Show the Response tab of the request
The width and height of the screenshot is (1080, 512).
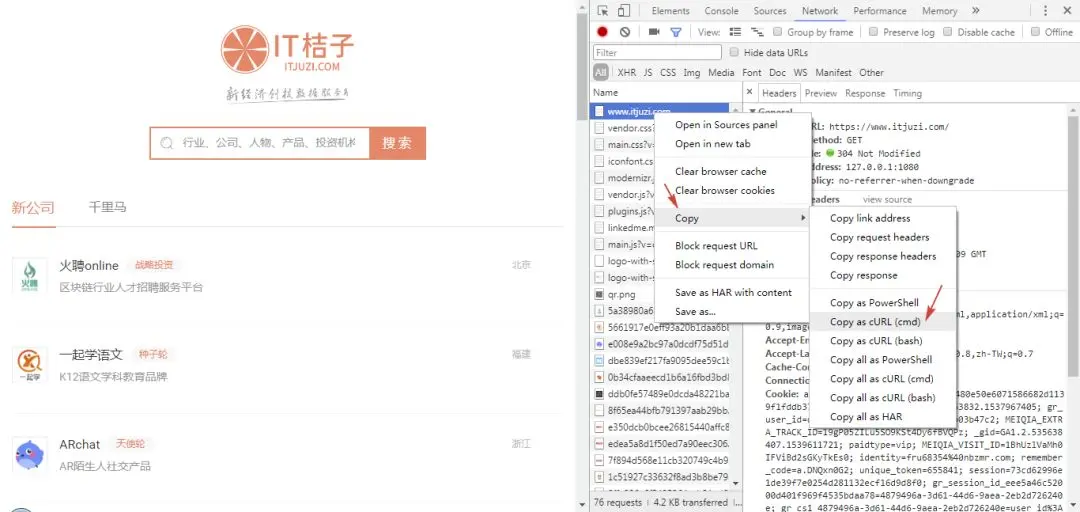click(x=864, y=93)
